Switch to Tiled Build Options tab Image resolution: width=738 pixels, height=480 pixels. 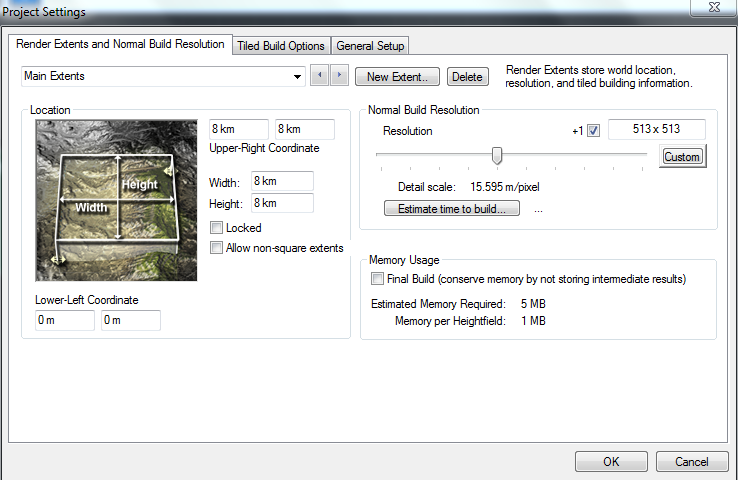(281, 46)
